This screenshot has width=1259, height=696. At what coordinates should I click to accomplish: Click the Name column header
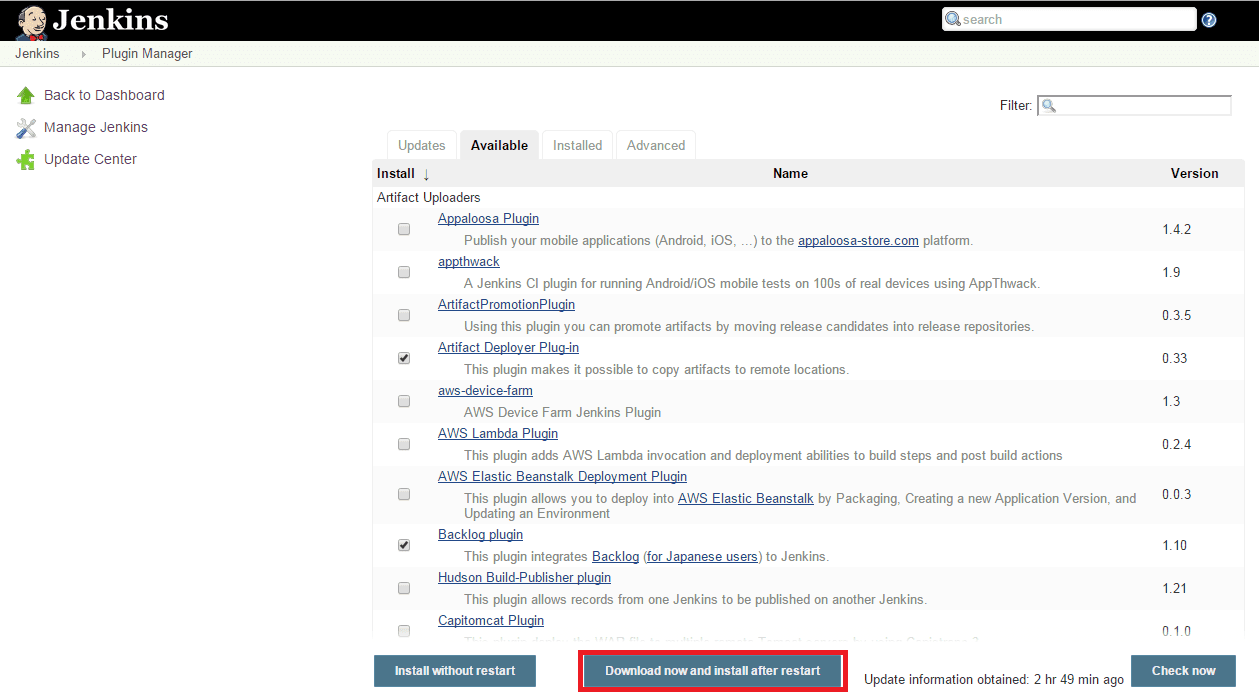(790, 174)
